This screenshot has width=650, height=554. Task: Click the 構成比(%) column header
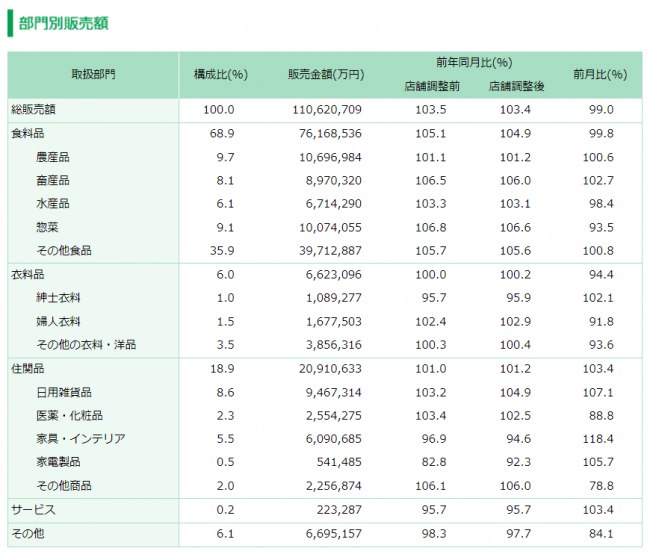220,74
